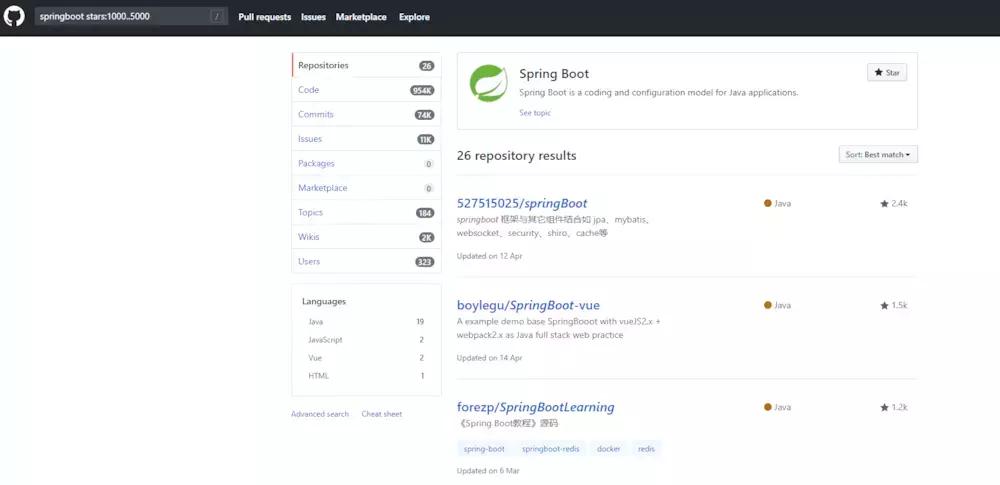Click the 26 badge next to Repositories

pos(427,66)
